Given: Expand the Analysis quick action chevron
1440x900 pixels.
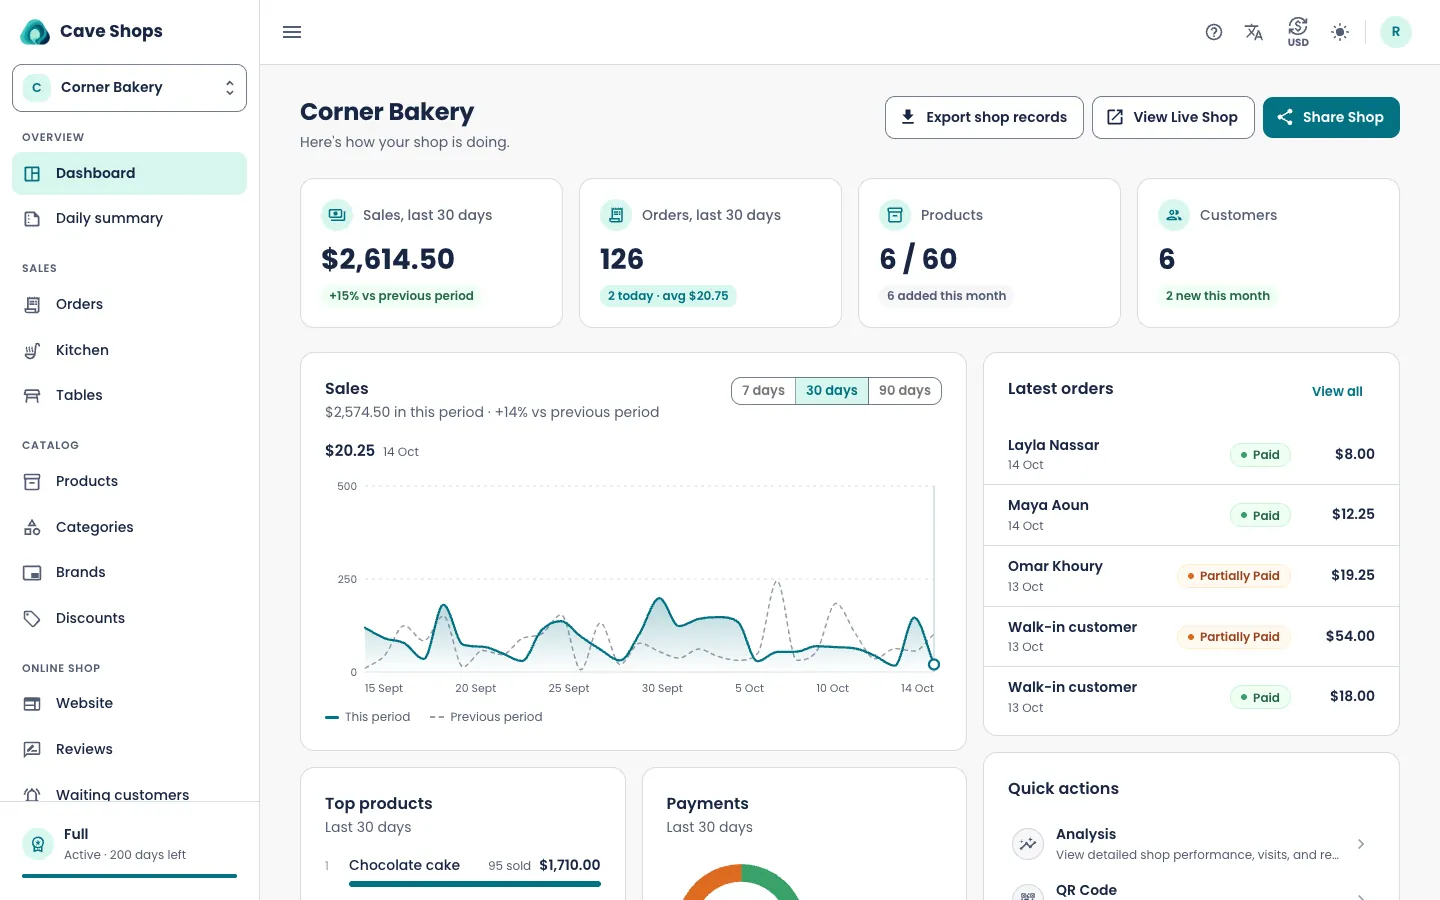Looking at the screenshot, I should click(x=1361, y=844).
